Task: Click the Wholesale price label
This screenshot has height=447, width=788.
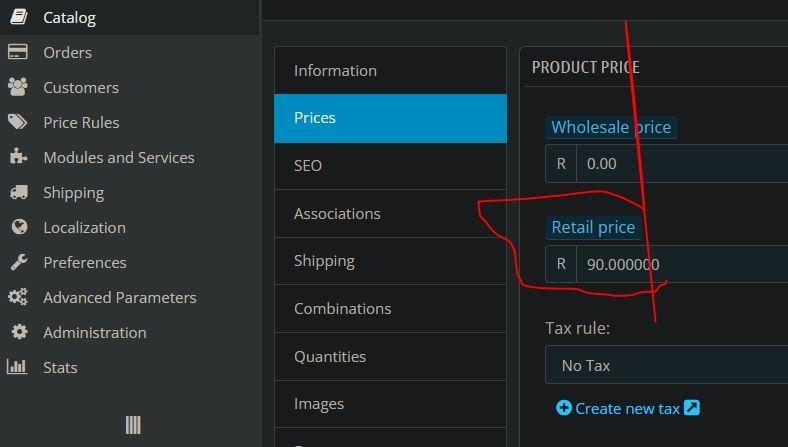Action: pos(611,127)
